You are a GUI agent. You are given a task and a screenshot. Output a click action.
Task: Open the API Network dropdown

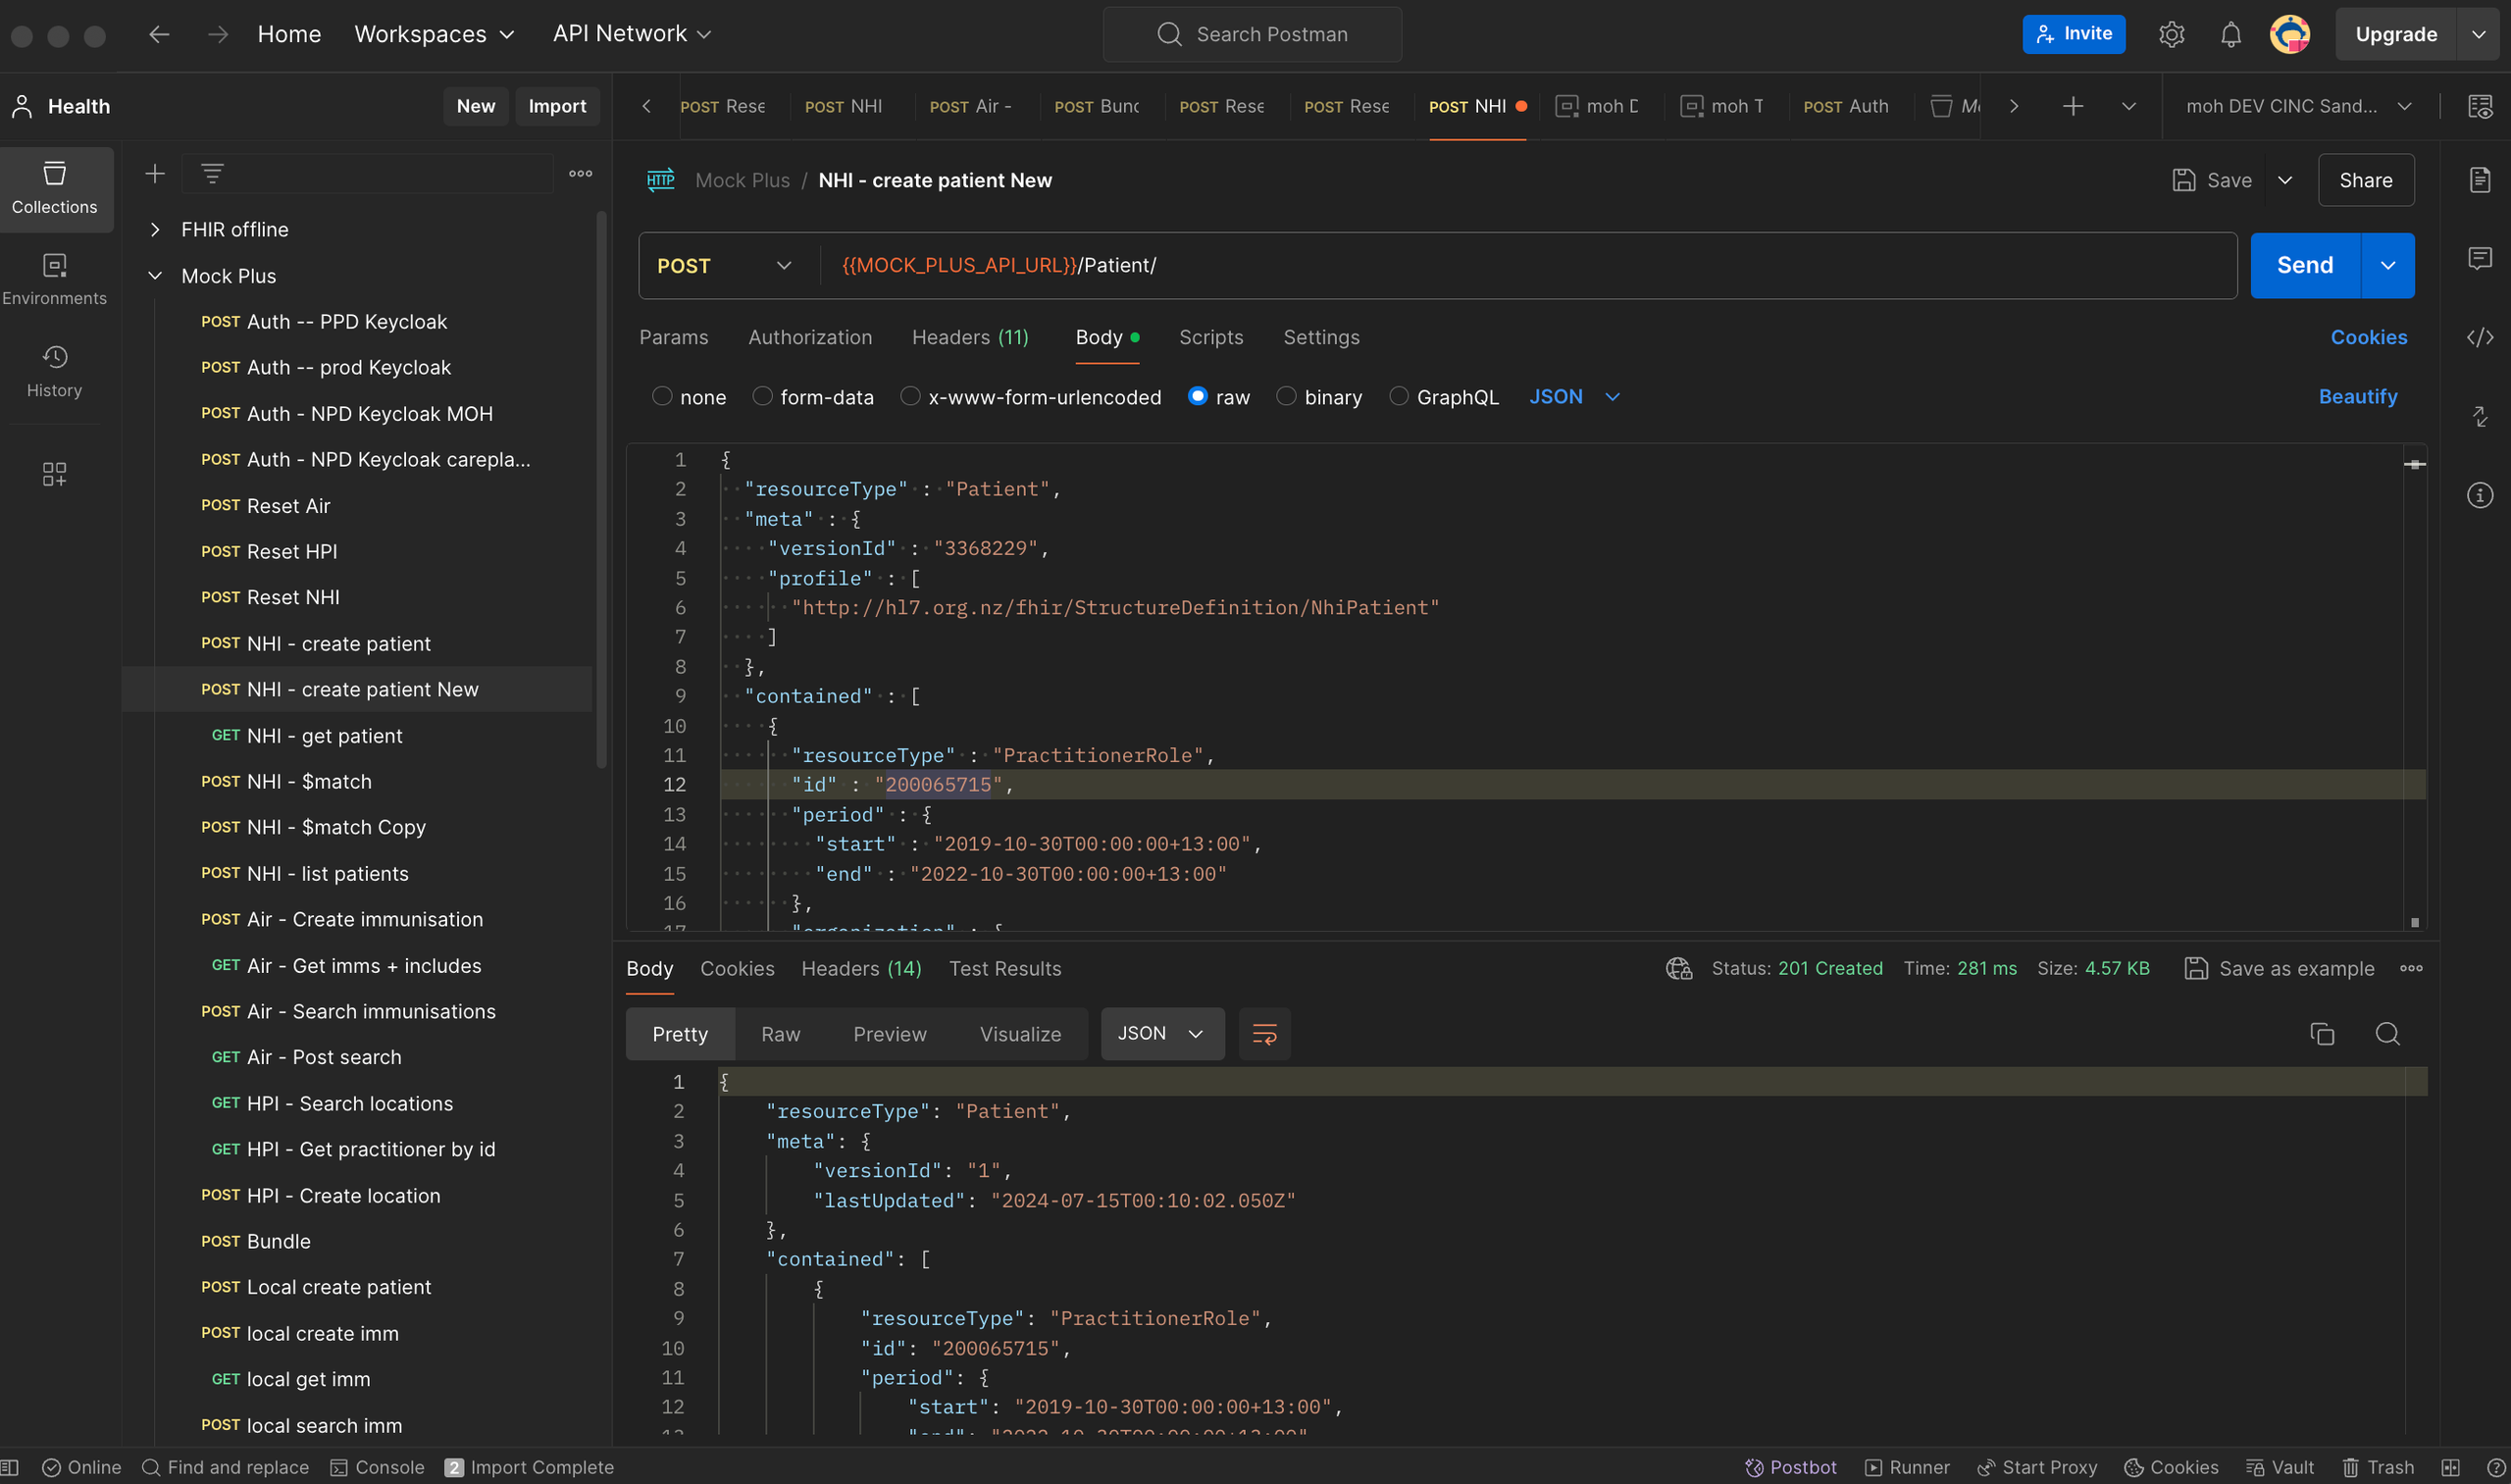click(632, 34)
